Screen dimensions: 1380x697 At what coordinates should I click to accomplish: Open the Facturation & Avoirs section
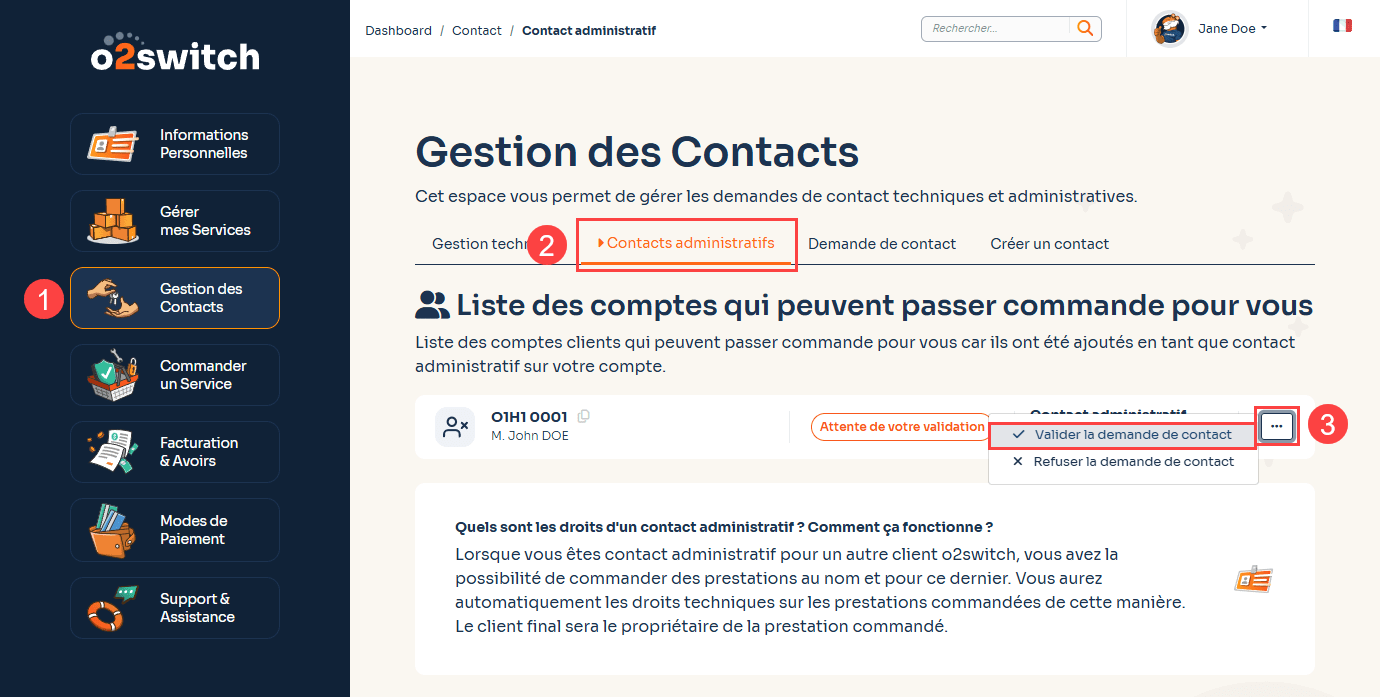pos(174,451)
